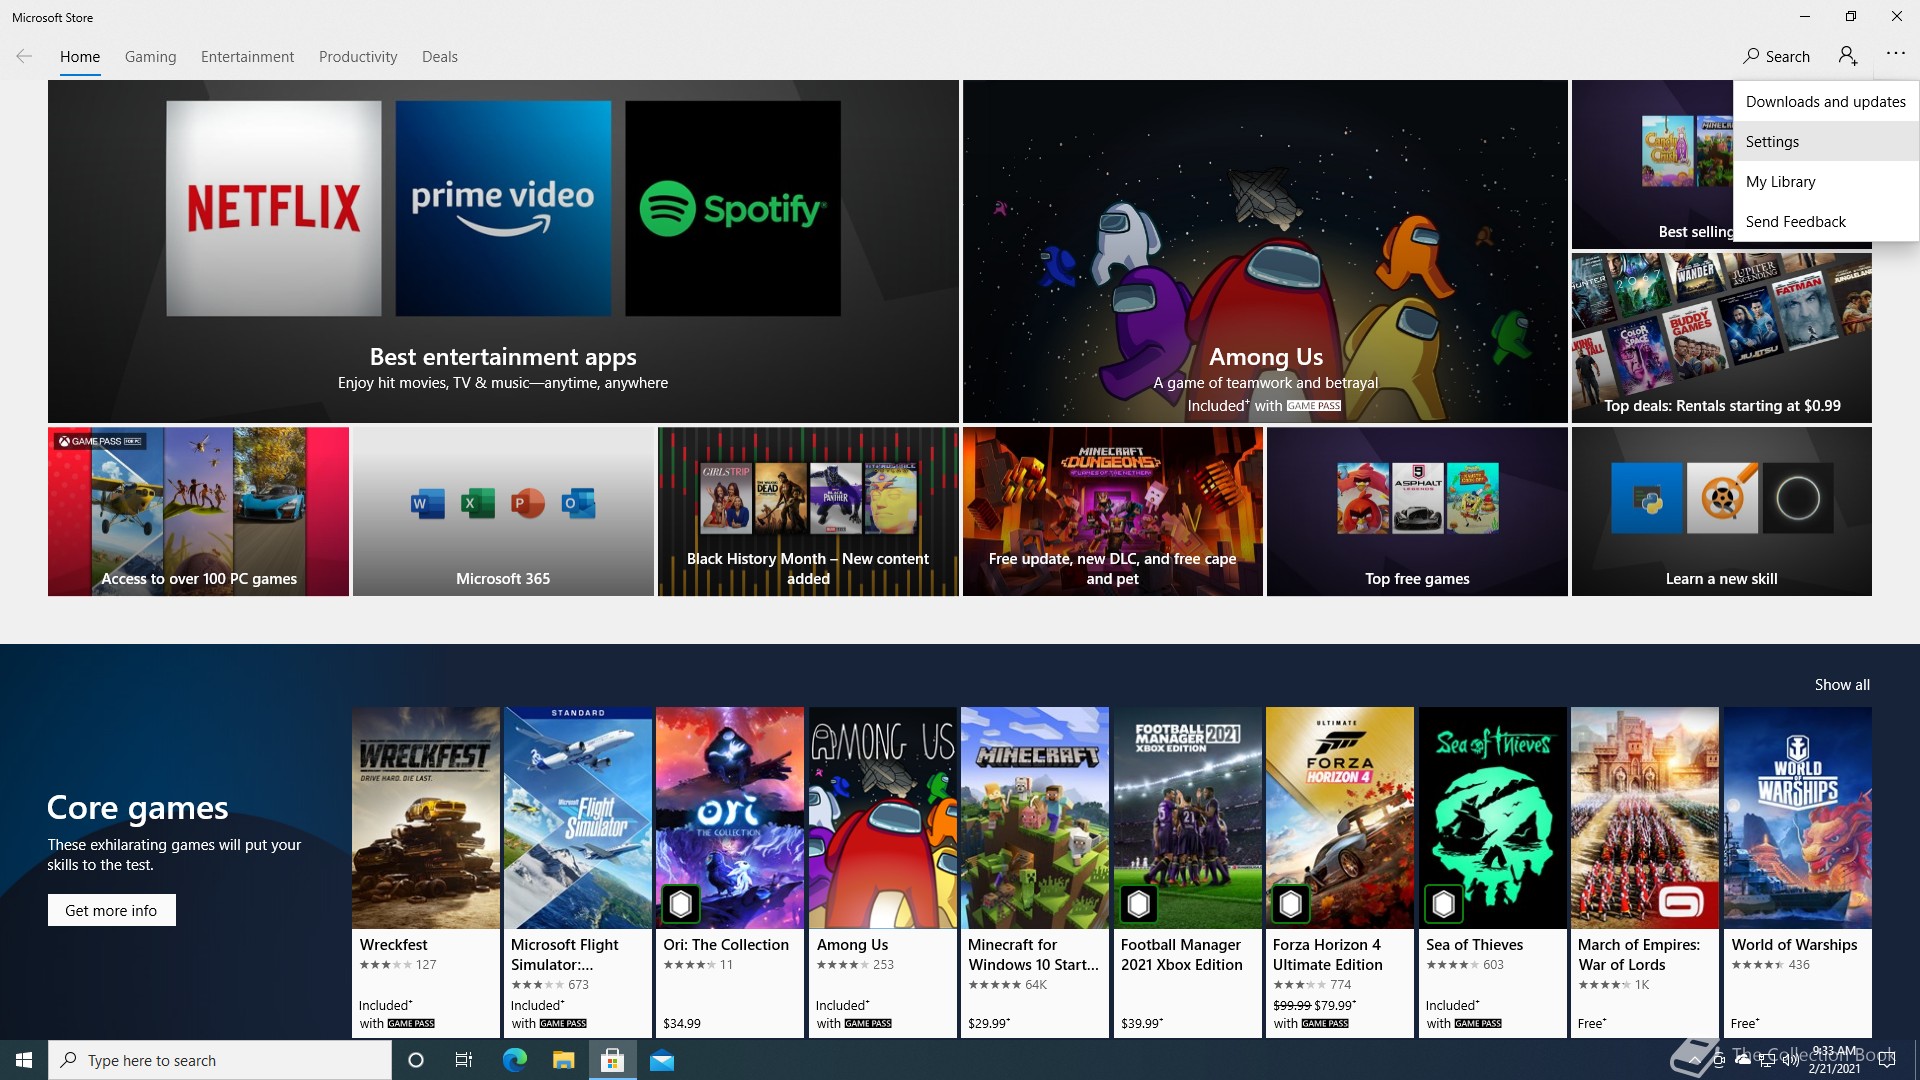Switch to the Home tab
1920x1080 pixels.
(80, 57)
